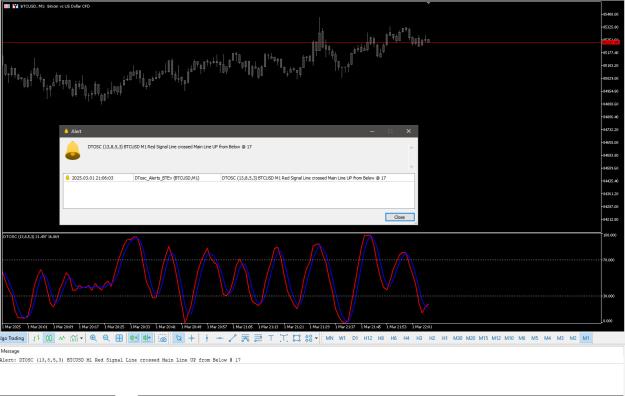This screenshot has height=396, width=625.
Task: Select the active M1 timeframe
Action: pyautogui.click(x=586, y=338)
